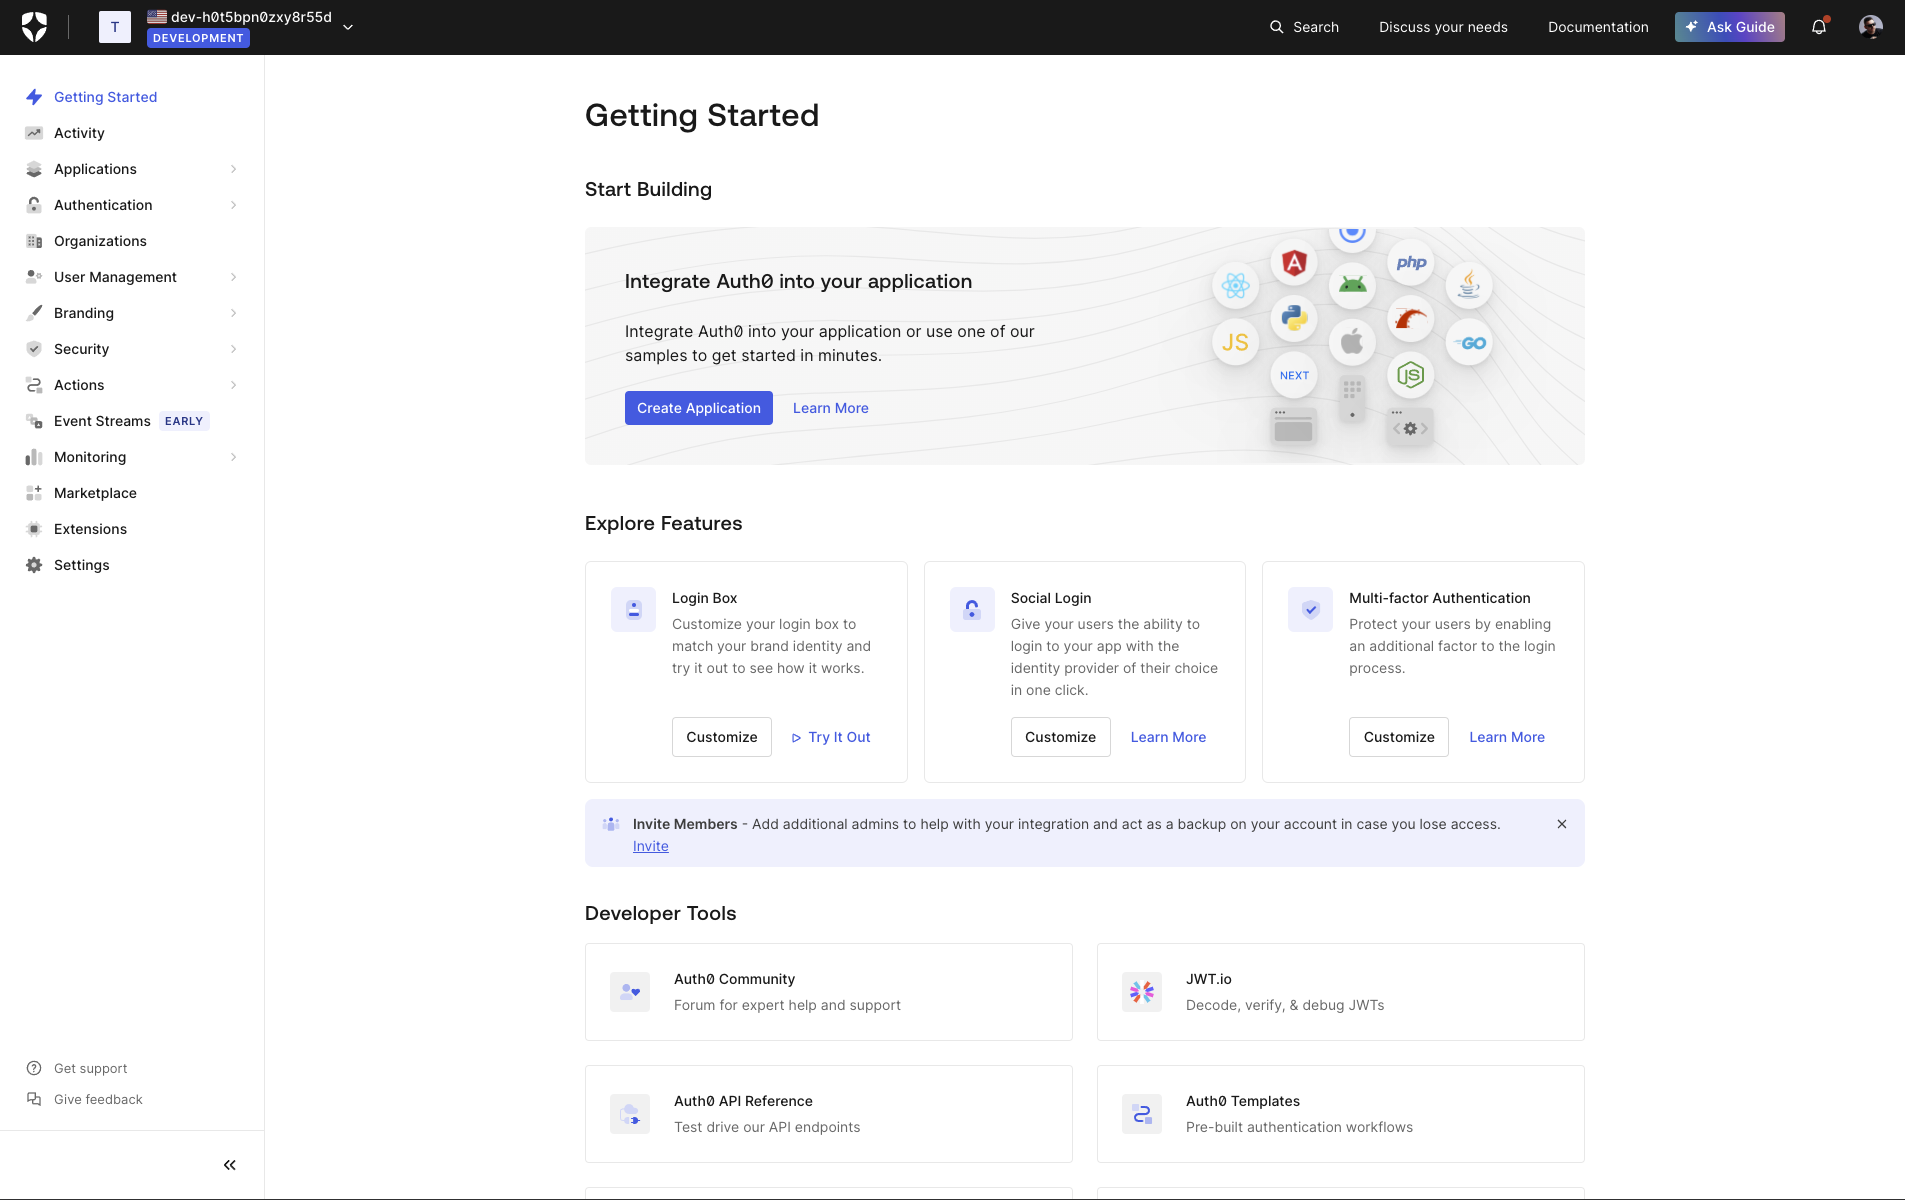Open the Auth0 API Reference card
This screenshot has width=1905, height=1200.
click(x=829, y=1114)
